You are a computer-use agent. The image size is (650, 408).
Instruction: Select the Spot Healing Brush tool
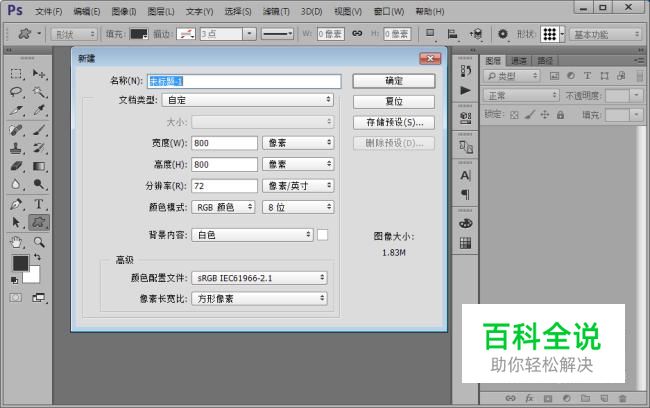click(x=17, y=130)
